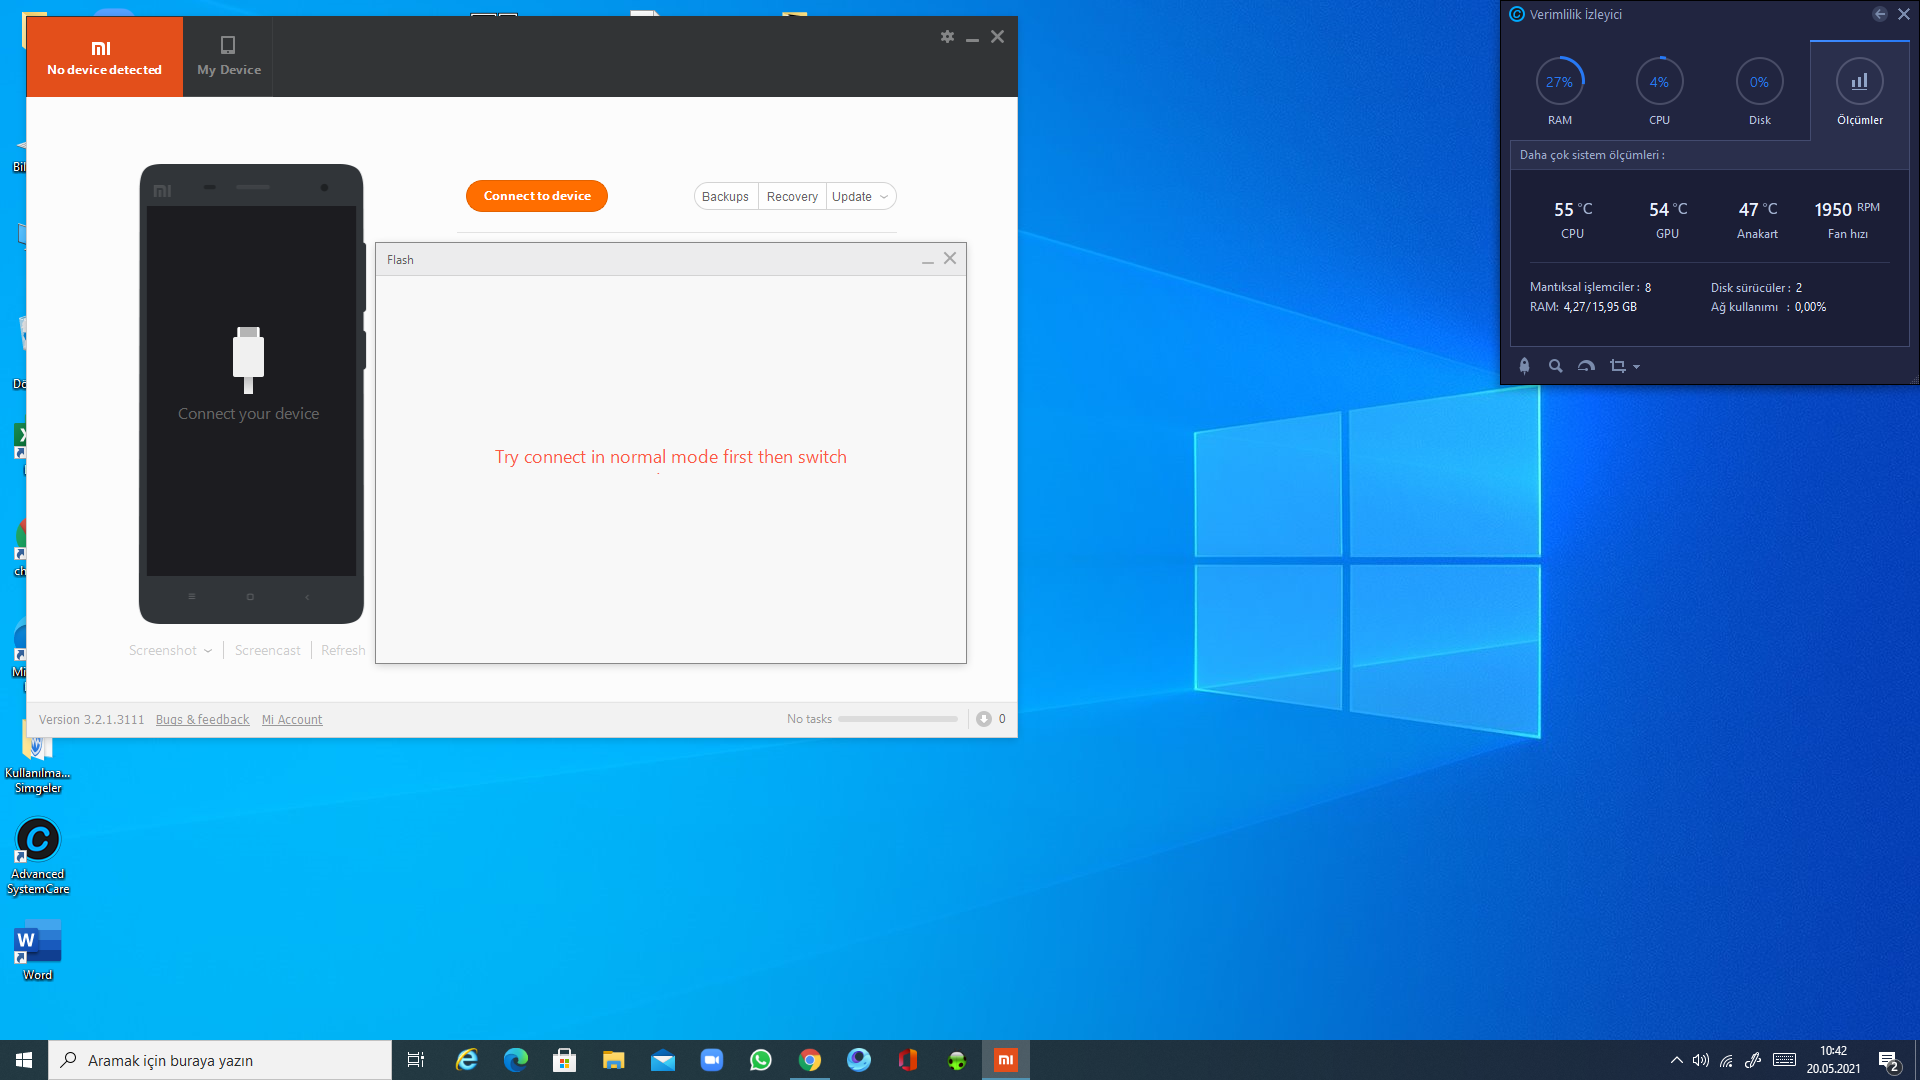Image resolution: width=1920 pixels, height=1080 pixels.
Task: Click the RAM usage circle
Action: click(x=1559, y=82)
